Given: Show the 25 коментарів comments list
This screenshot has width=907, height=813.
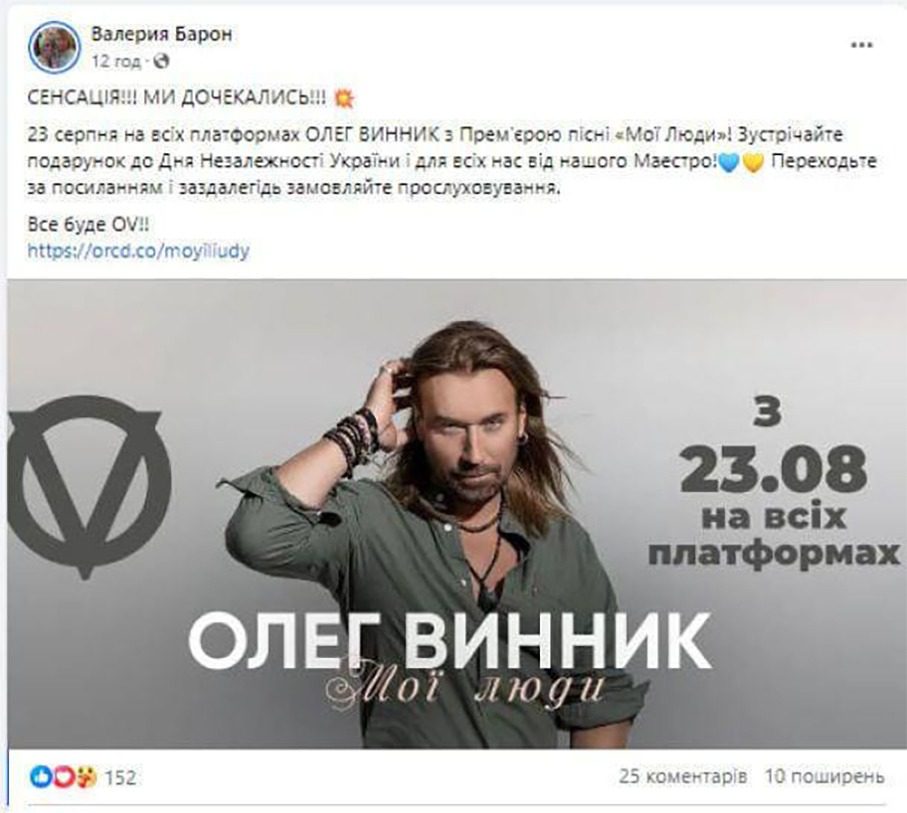Looking at the screenshot, I should tap(683, 776).
